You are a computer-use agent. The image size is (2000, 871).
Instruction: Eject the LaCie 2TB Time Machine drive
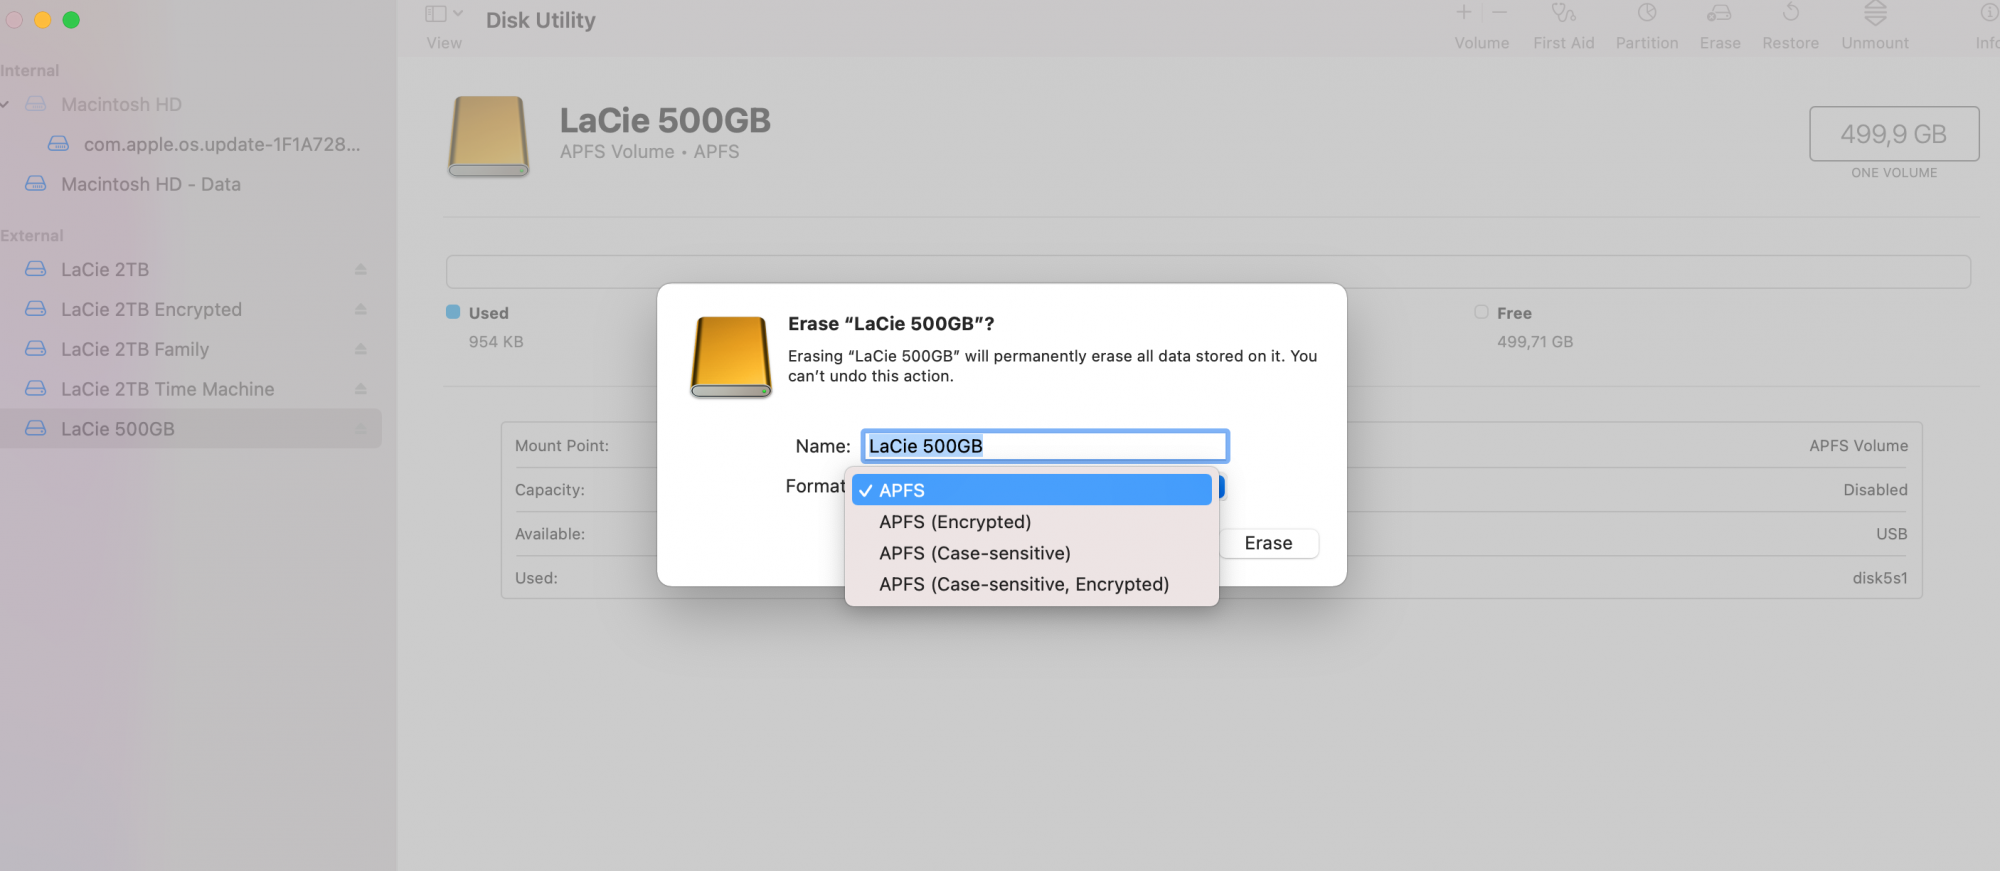[x=361, y=389]
